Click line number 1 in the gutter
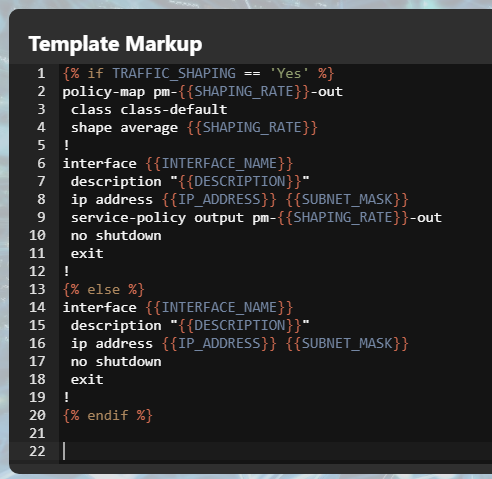Image resolution: width=492 pixels, height=479 pixels. pyautogui.click(x=41, y=73)
